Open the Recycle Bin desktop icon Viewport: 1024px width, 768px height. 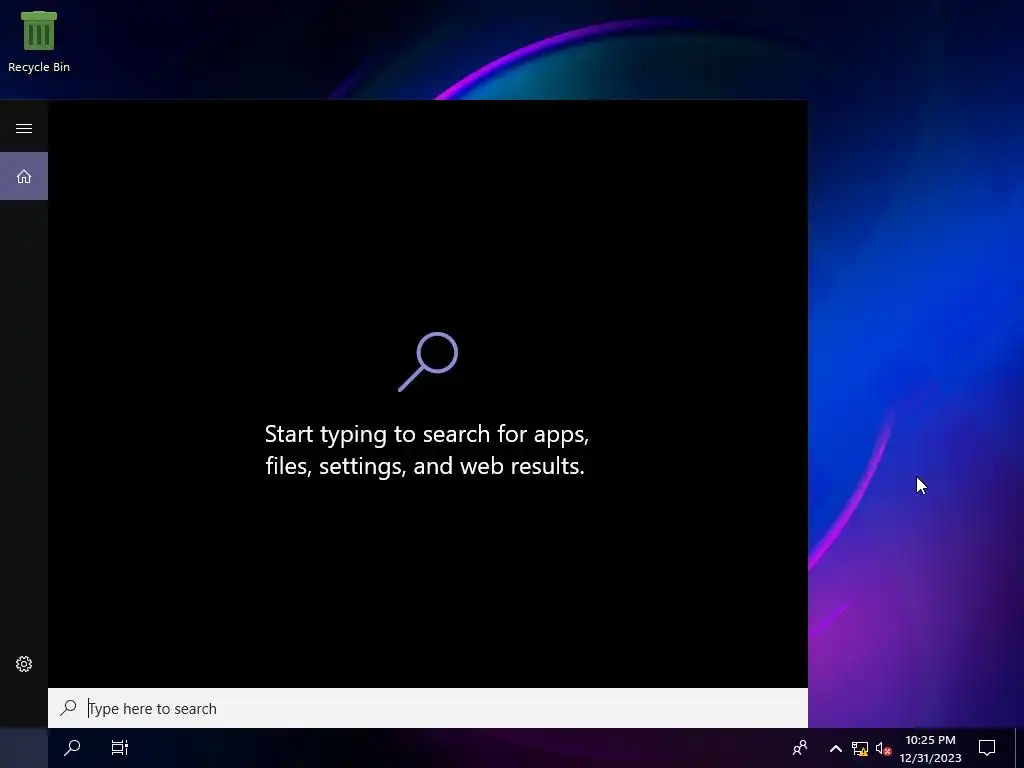[39, 42]
